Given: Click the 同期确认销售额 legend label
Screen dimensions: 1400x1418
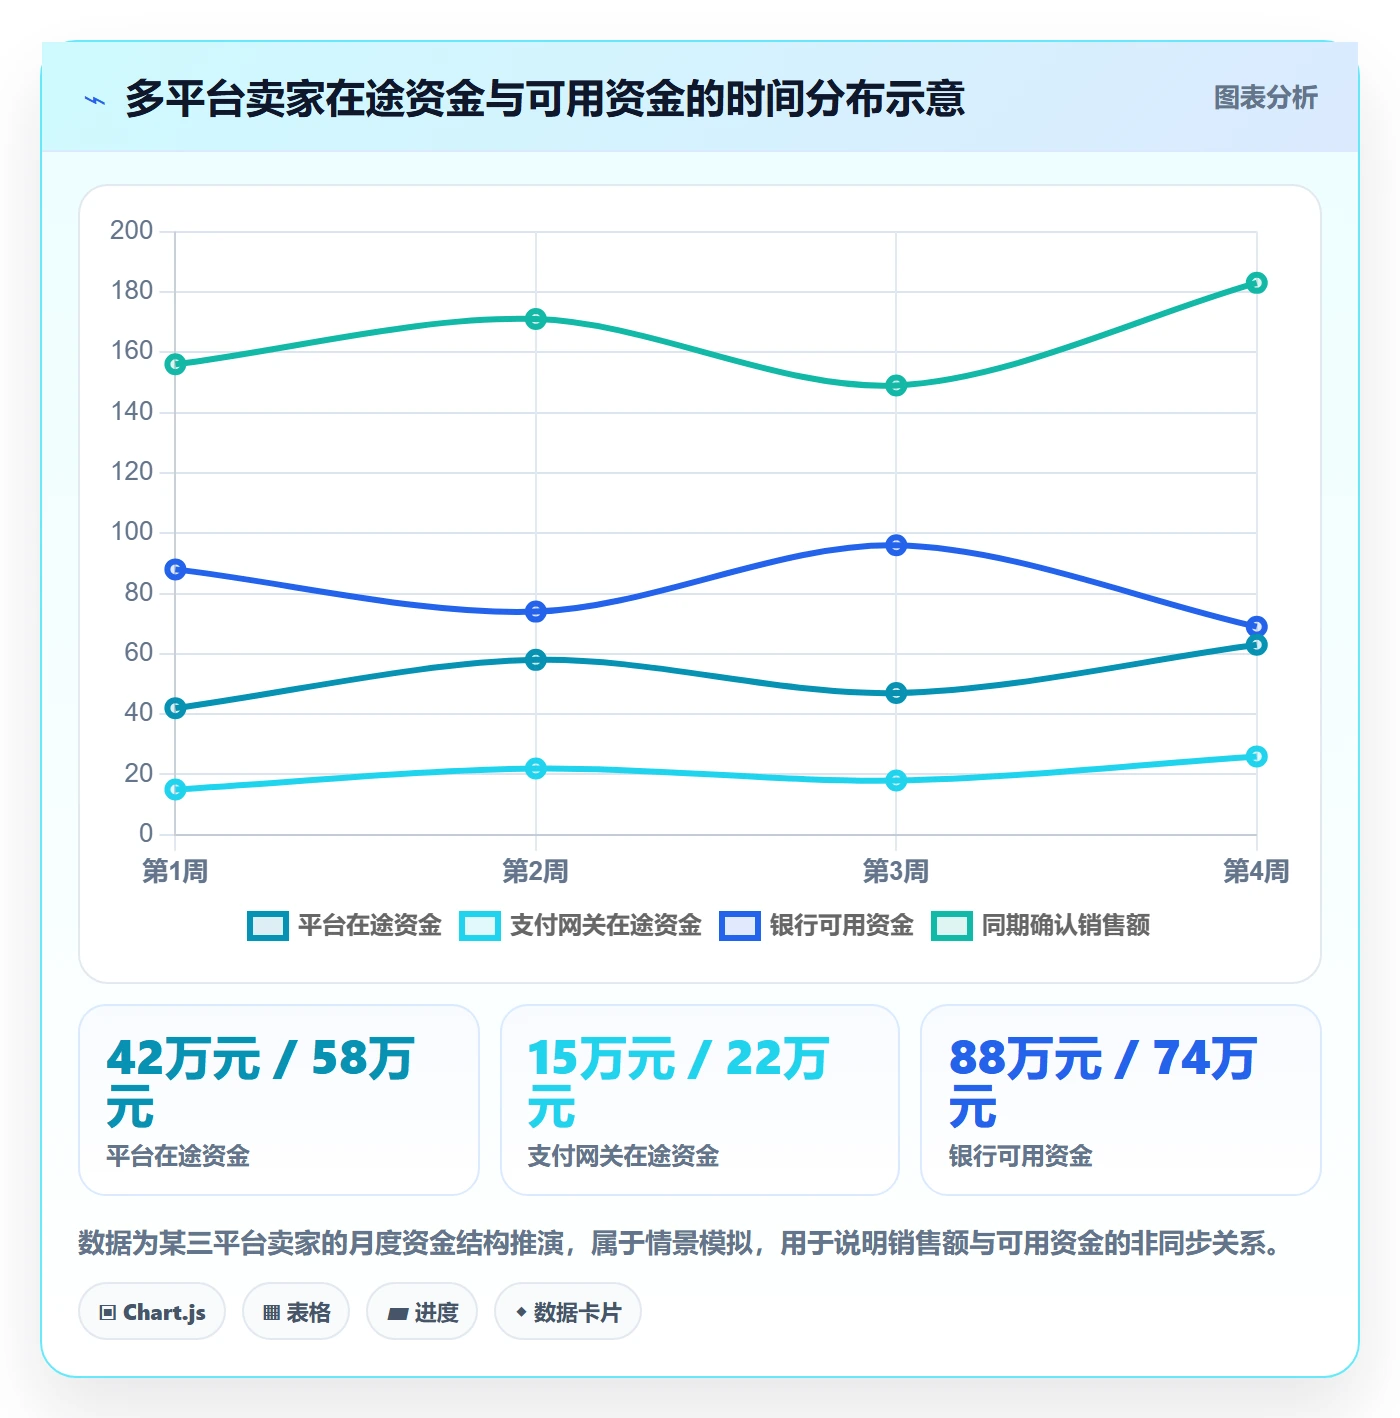Looking at the screenshot, I should 1066,926.
